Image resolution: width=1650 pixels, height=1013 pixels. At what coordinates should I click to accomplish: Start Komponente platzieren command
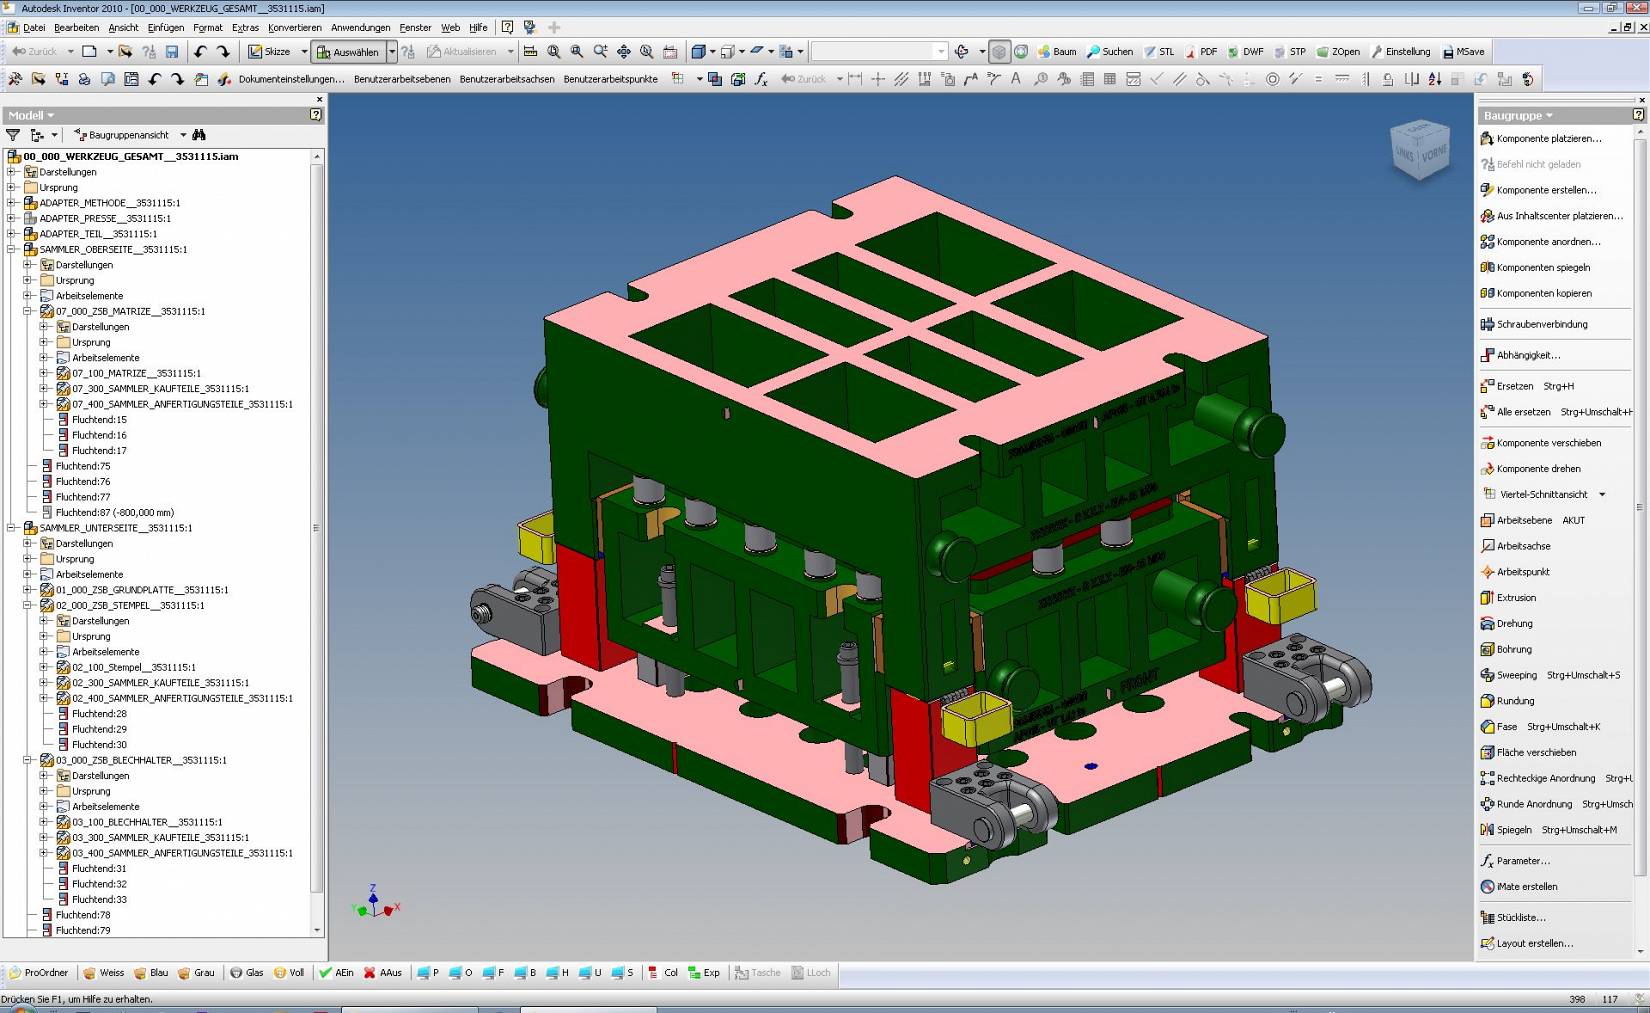[1548, 138]
